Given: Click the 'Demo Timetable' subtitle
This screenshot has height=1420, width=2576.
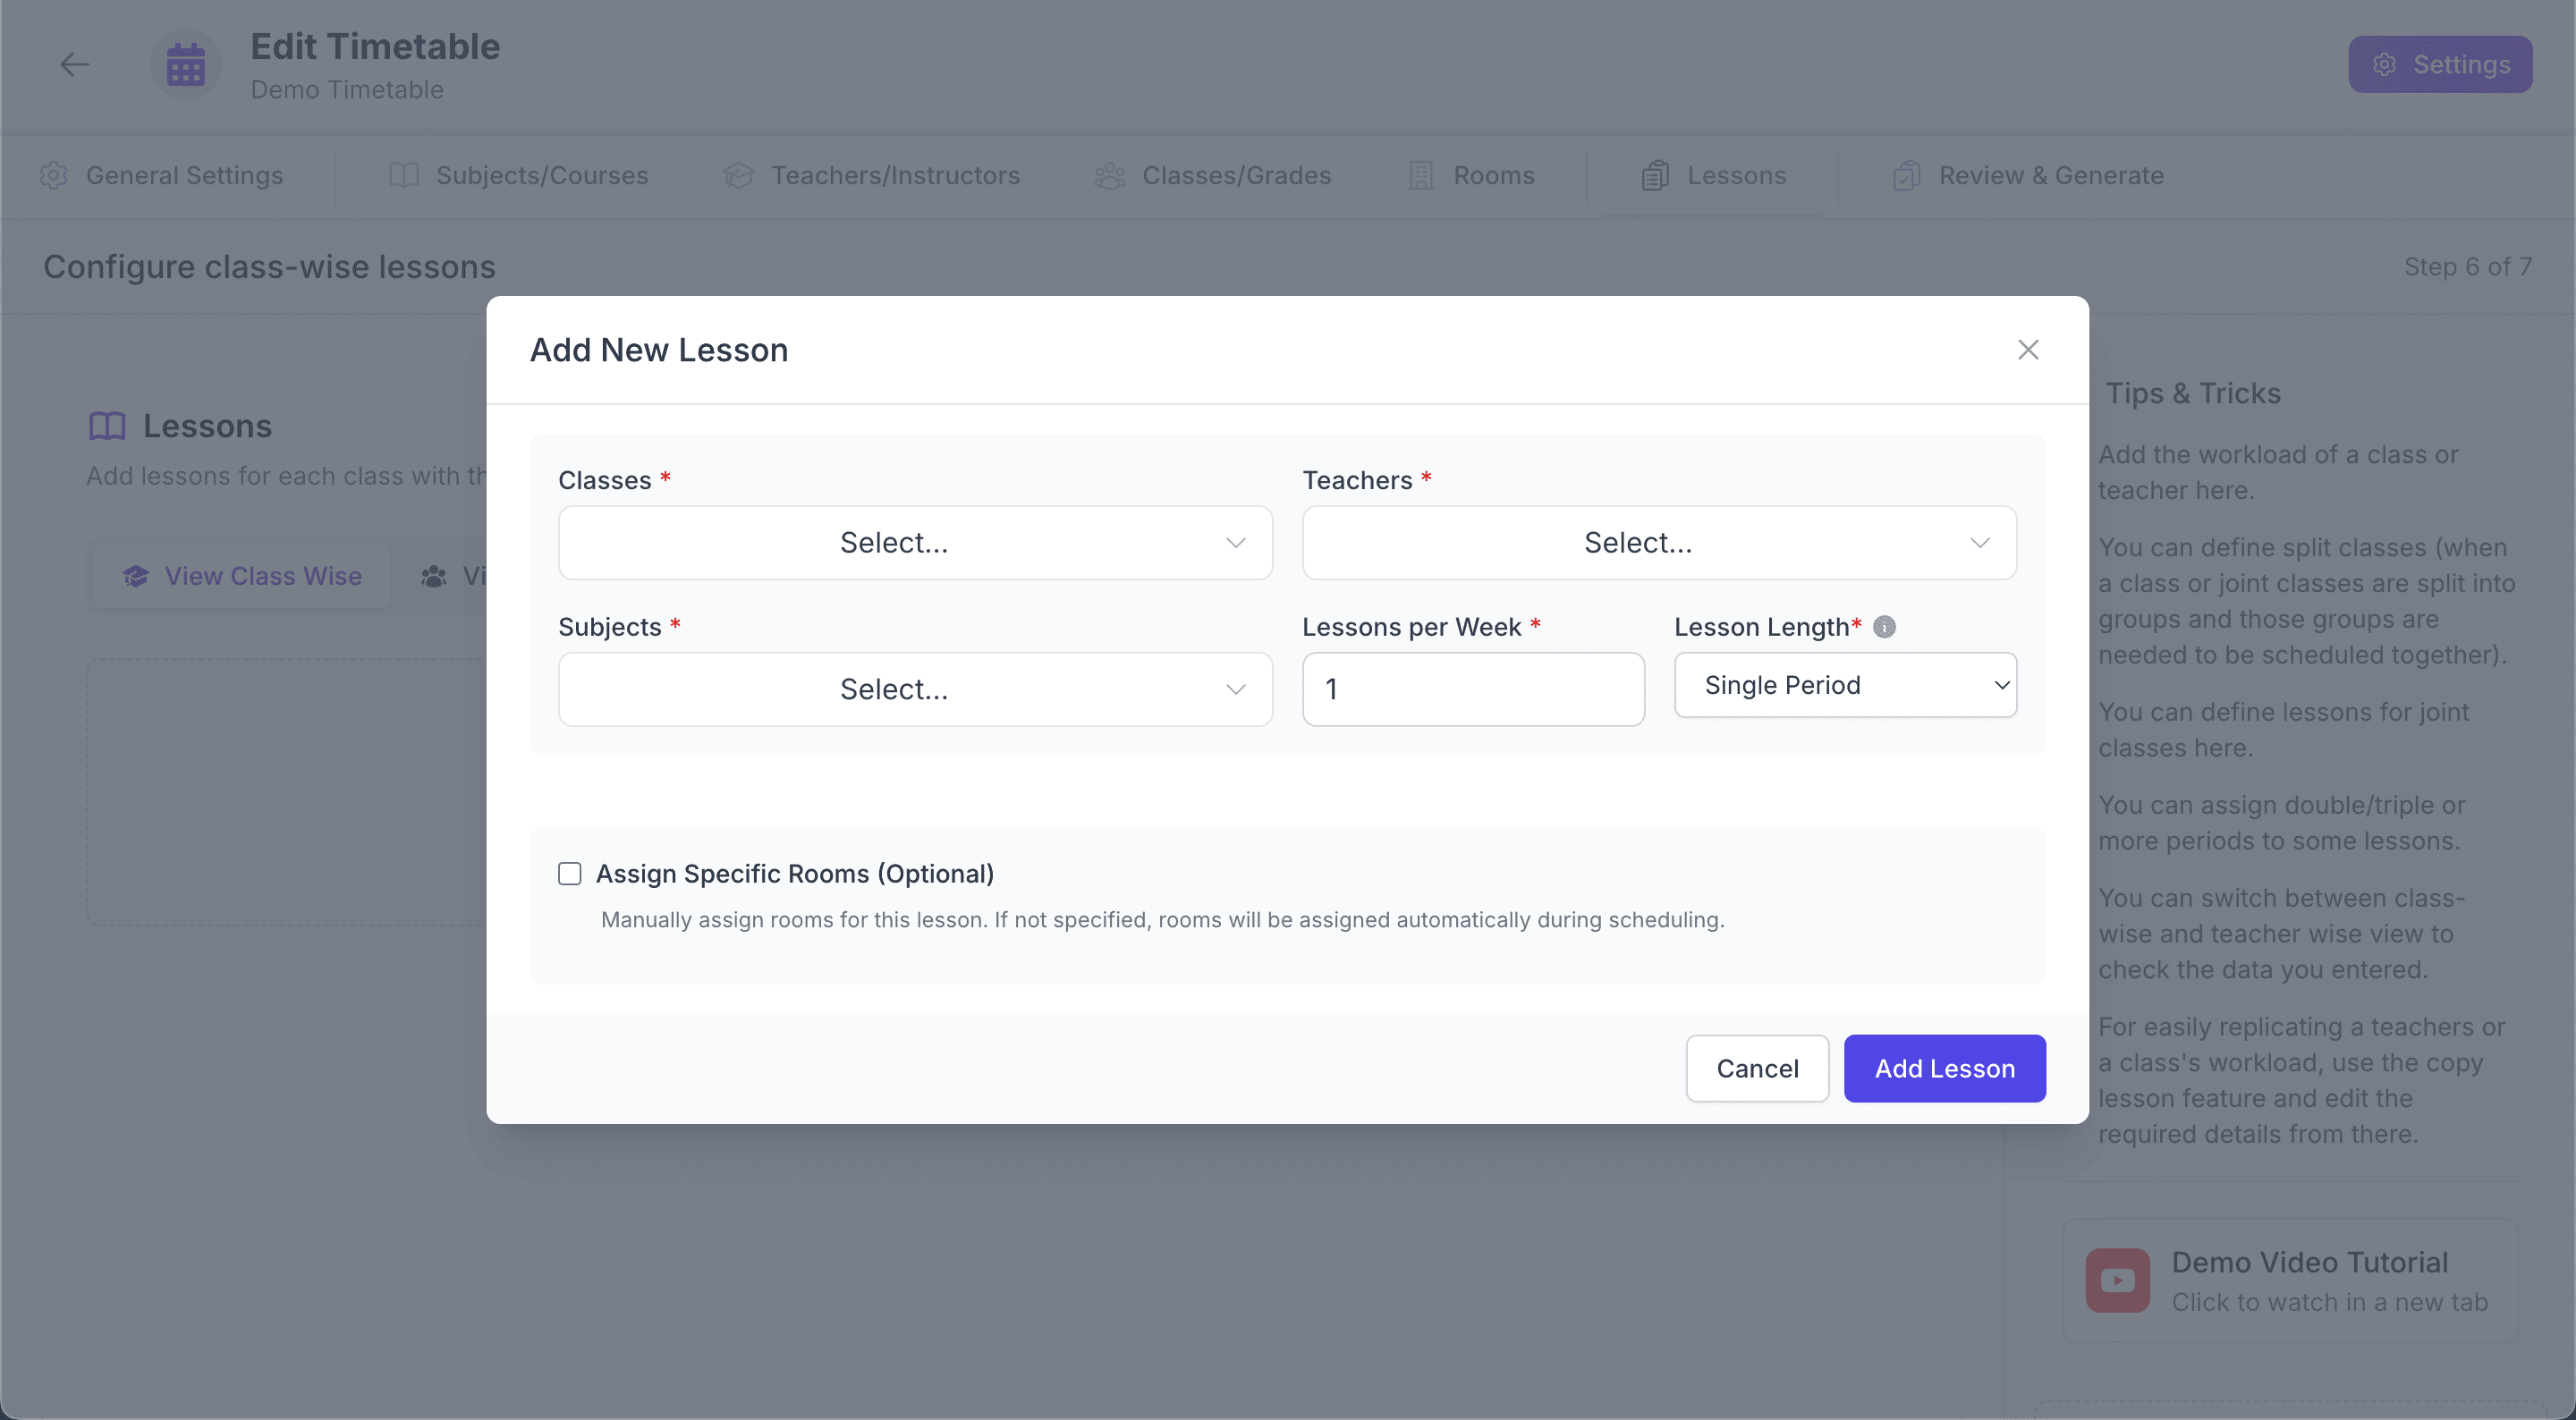Looking at the screenshot, I should click(347, 90).
